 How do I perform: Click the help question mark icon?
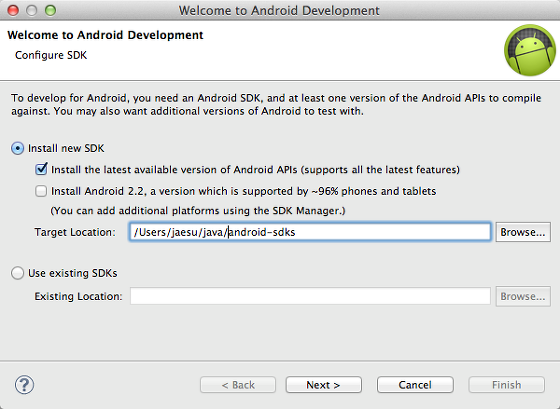pyautogui.click(x=24, y=385)
